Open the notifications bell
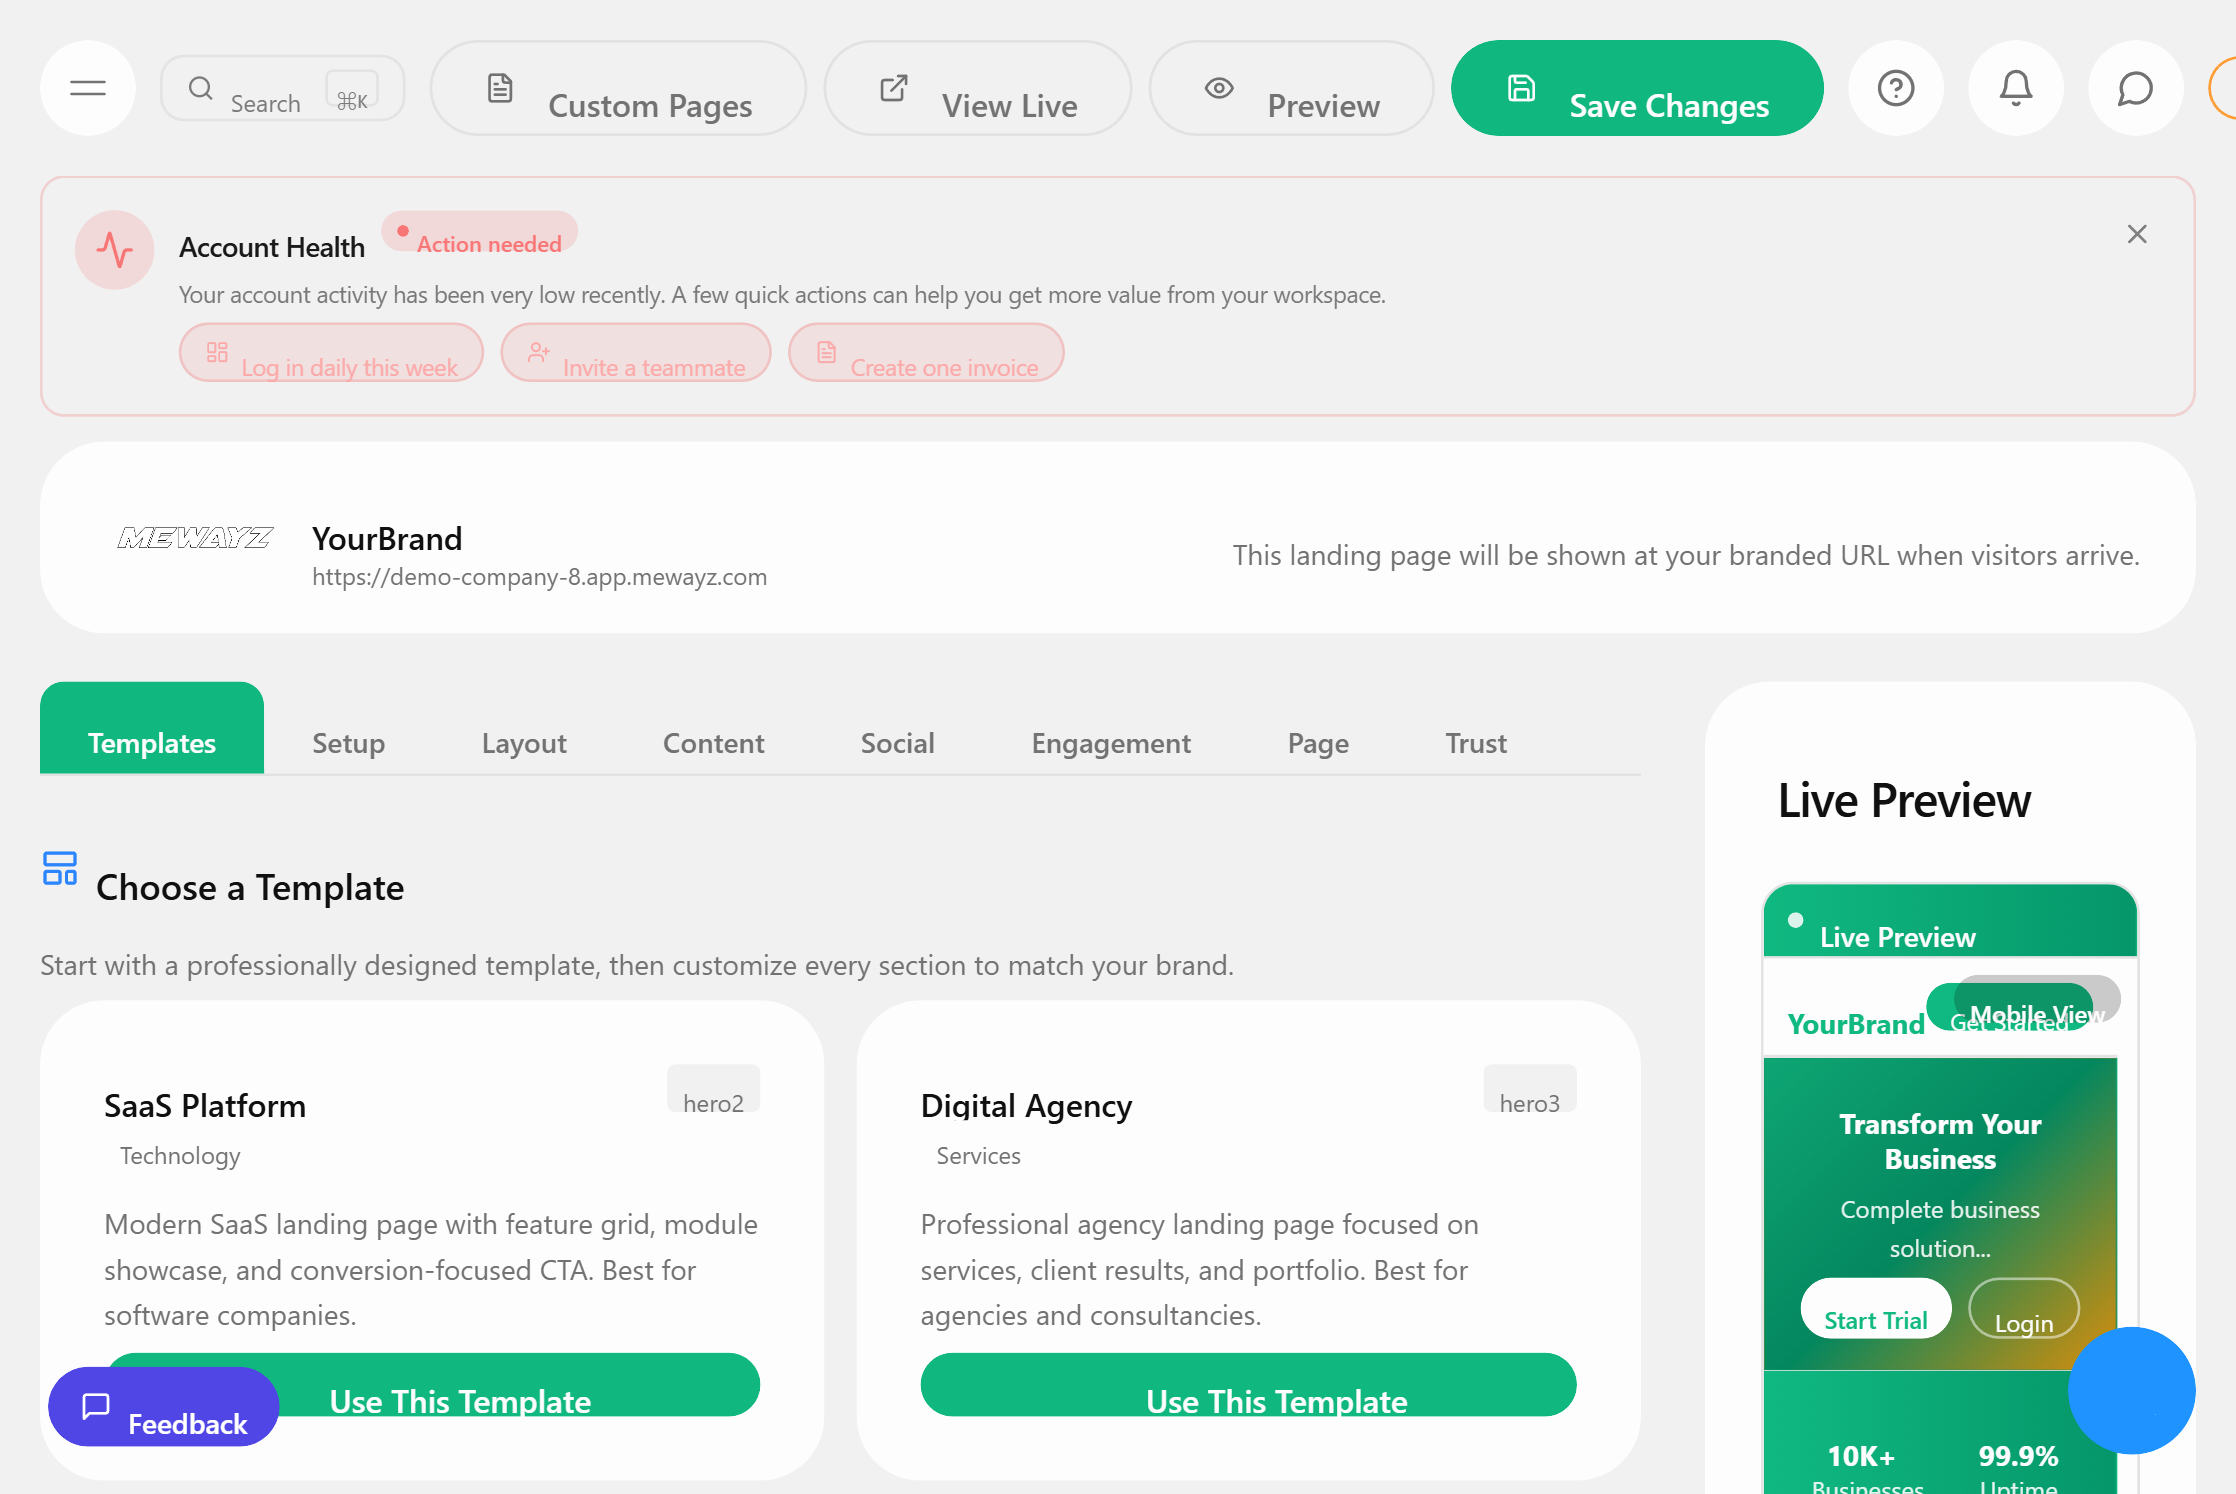The width and height of the screenshot is (2236, 1494). [2016, 88]
